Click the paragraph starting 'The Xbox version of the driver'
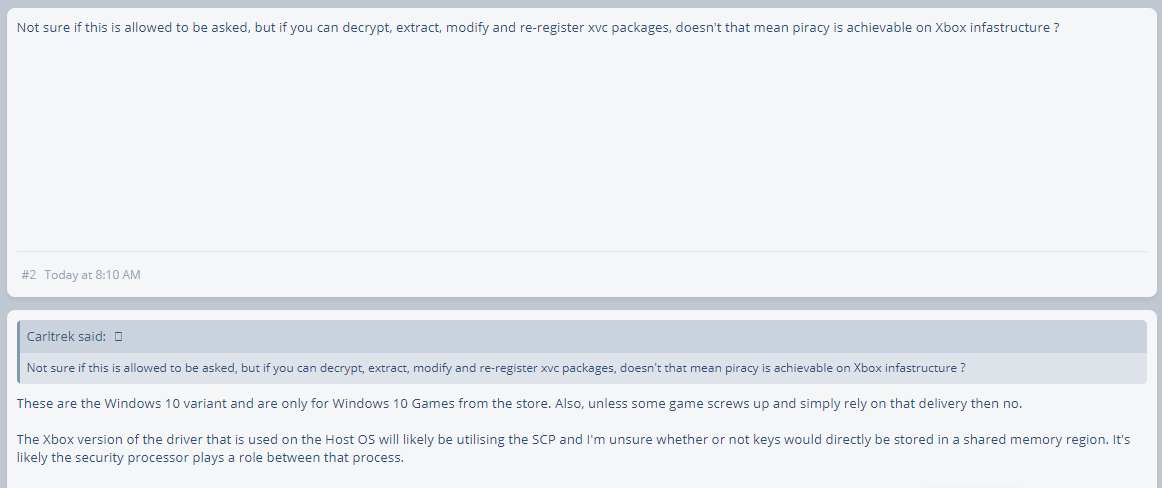The width and height of the screenshot is (1162, 488). [573, 448]
